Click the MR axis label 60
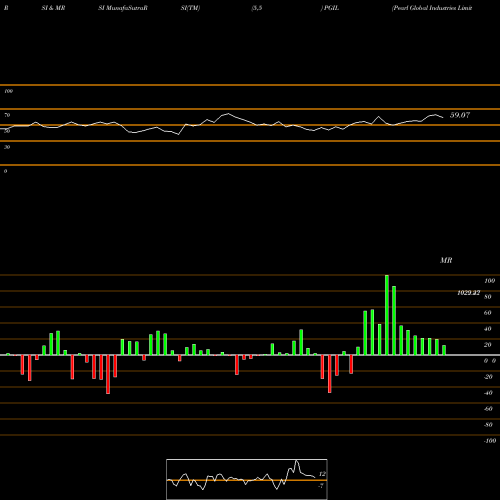500x500 pixels. click(x=488, y=313)
